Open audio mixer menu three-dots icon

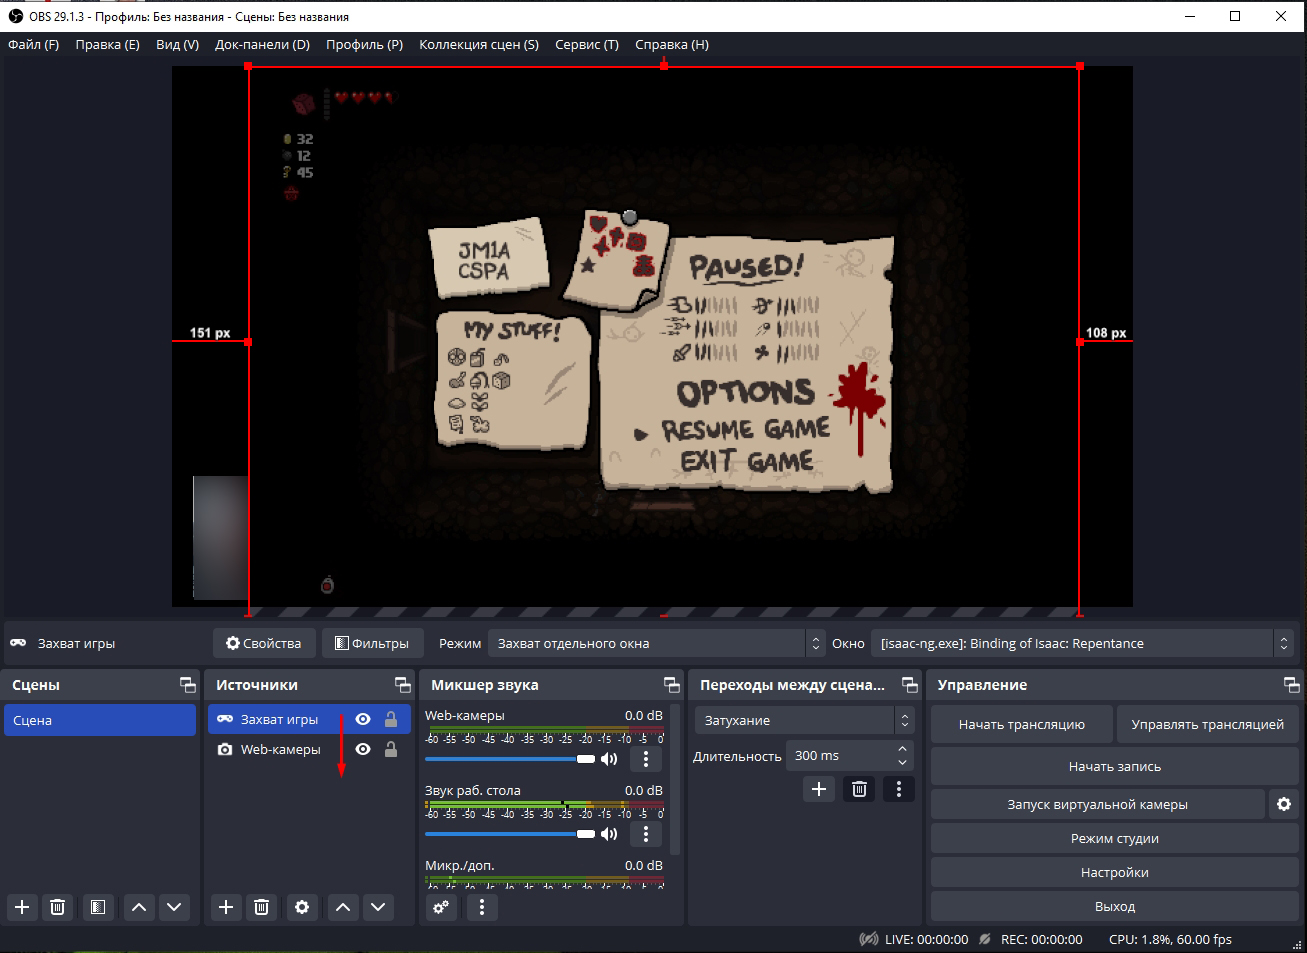coord(482,907)
